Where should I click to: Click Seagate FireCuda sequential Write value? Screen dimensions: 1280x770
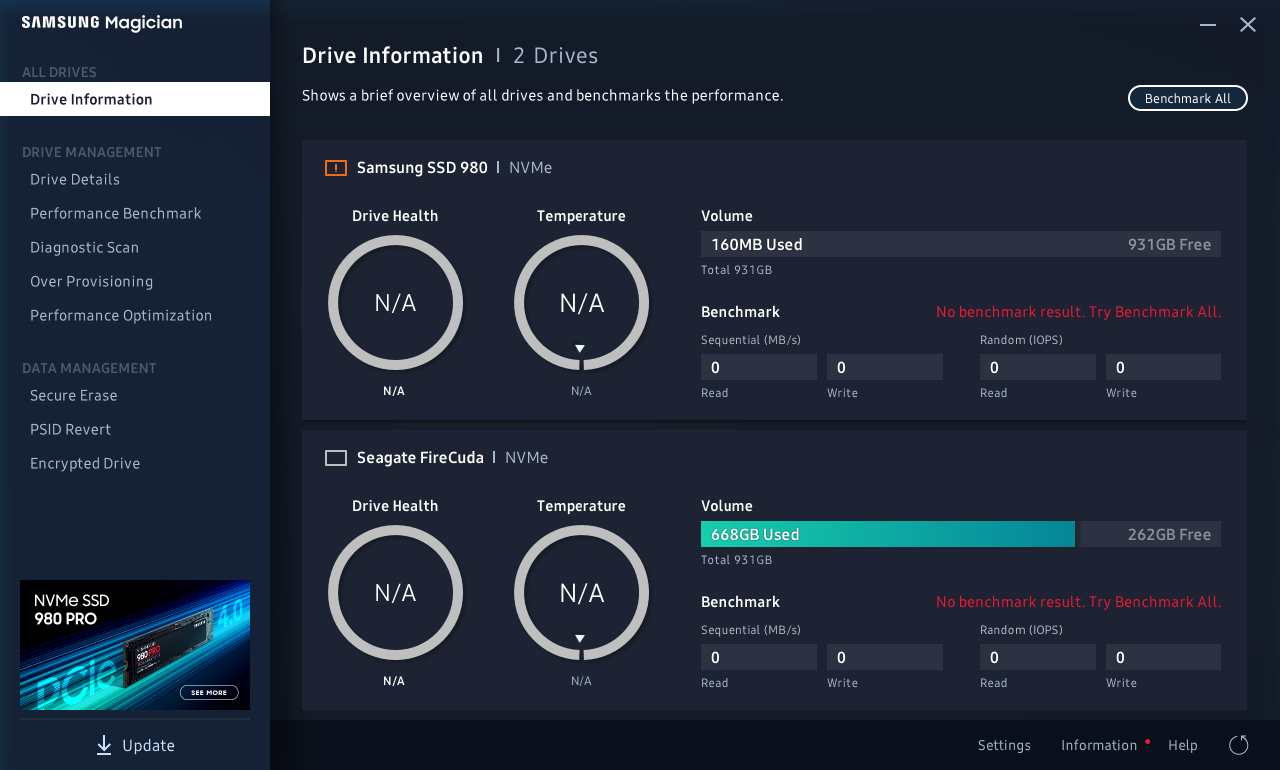(885, 657)
